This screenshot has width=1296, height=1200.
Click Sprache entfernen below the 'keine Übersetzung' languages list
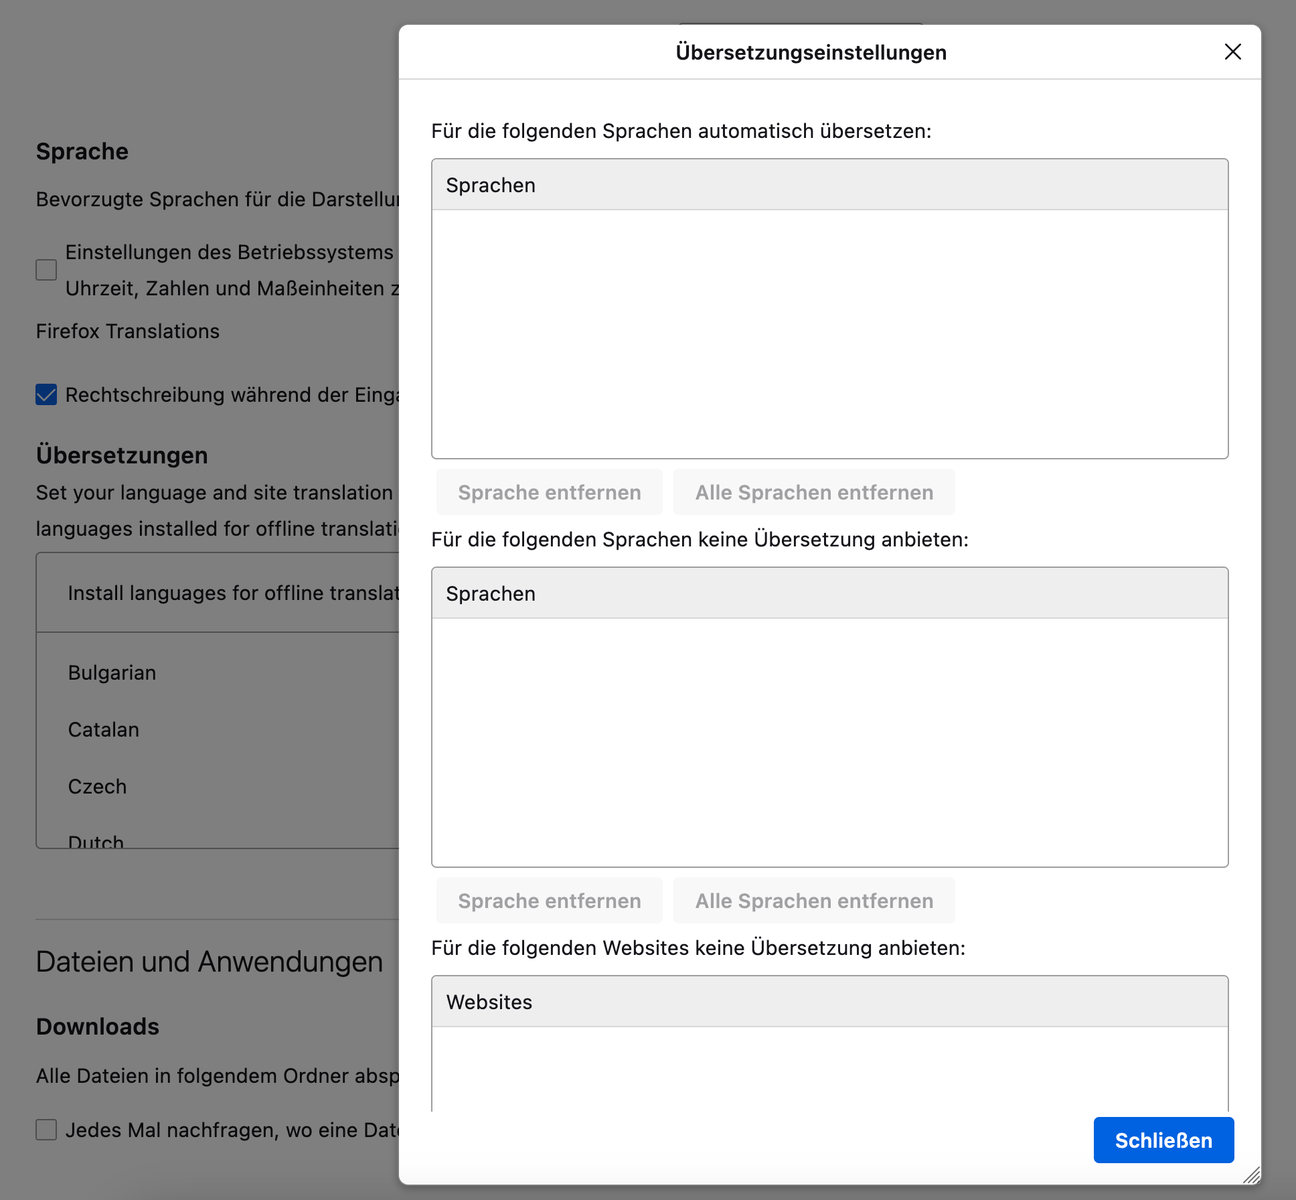[549, 901]
